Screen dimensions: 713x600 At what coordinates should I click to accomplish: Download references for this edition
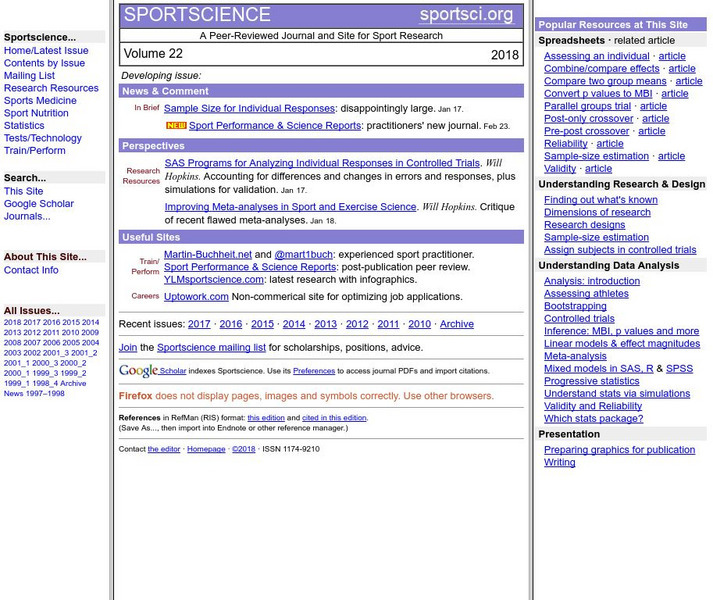click(x=266, y=418)
